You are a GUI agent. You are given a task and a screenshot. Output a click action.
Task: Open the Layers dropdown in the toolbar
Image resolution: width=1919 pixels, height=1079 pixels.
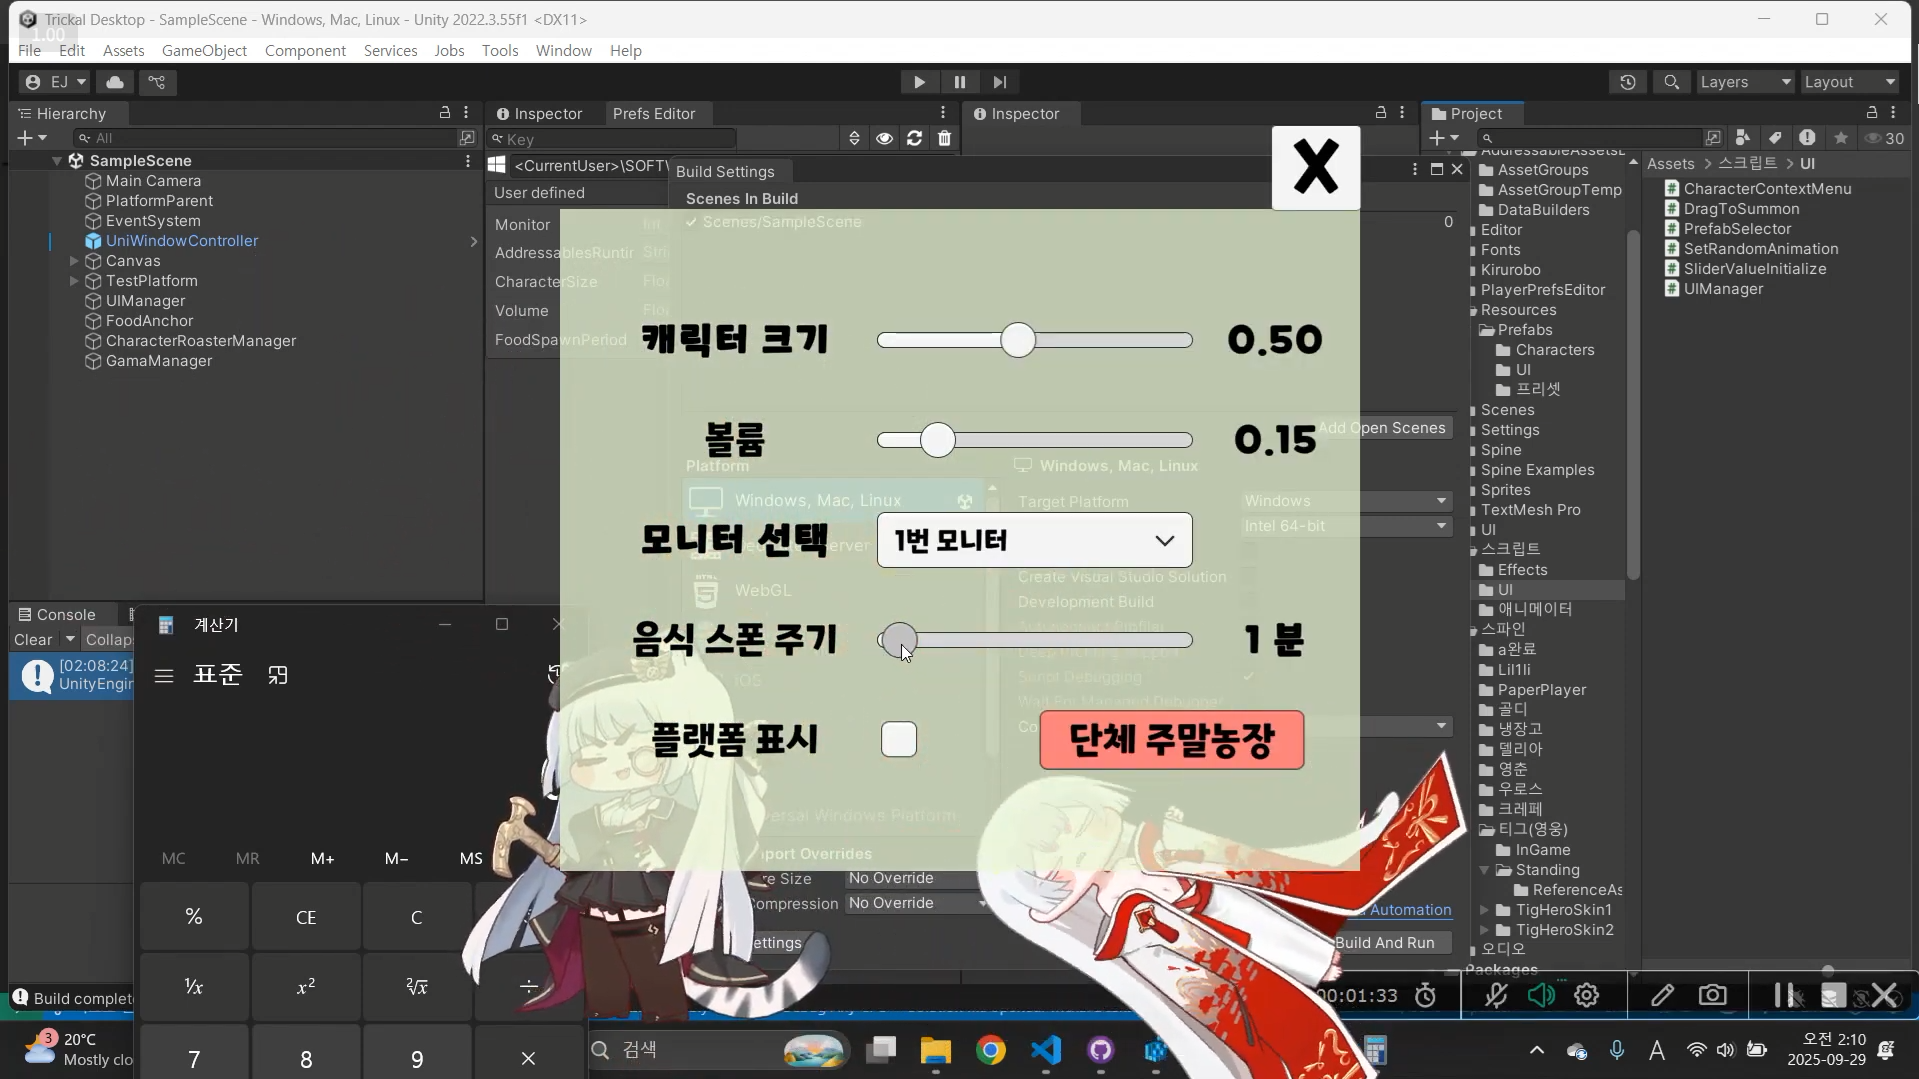point(1745,82)
